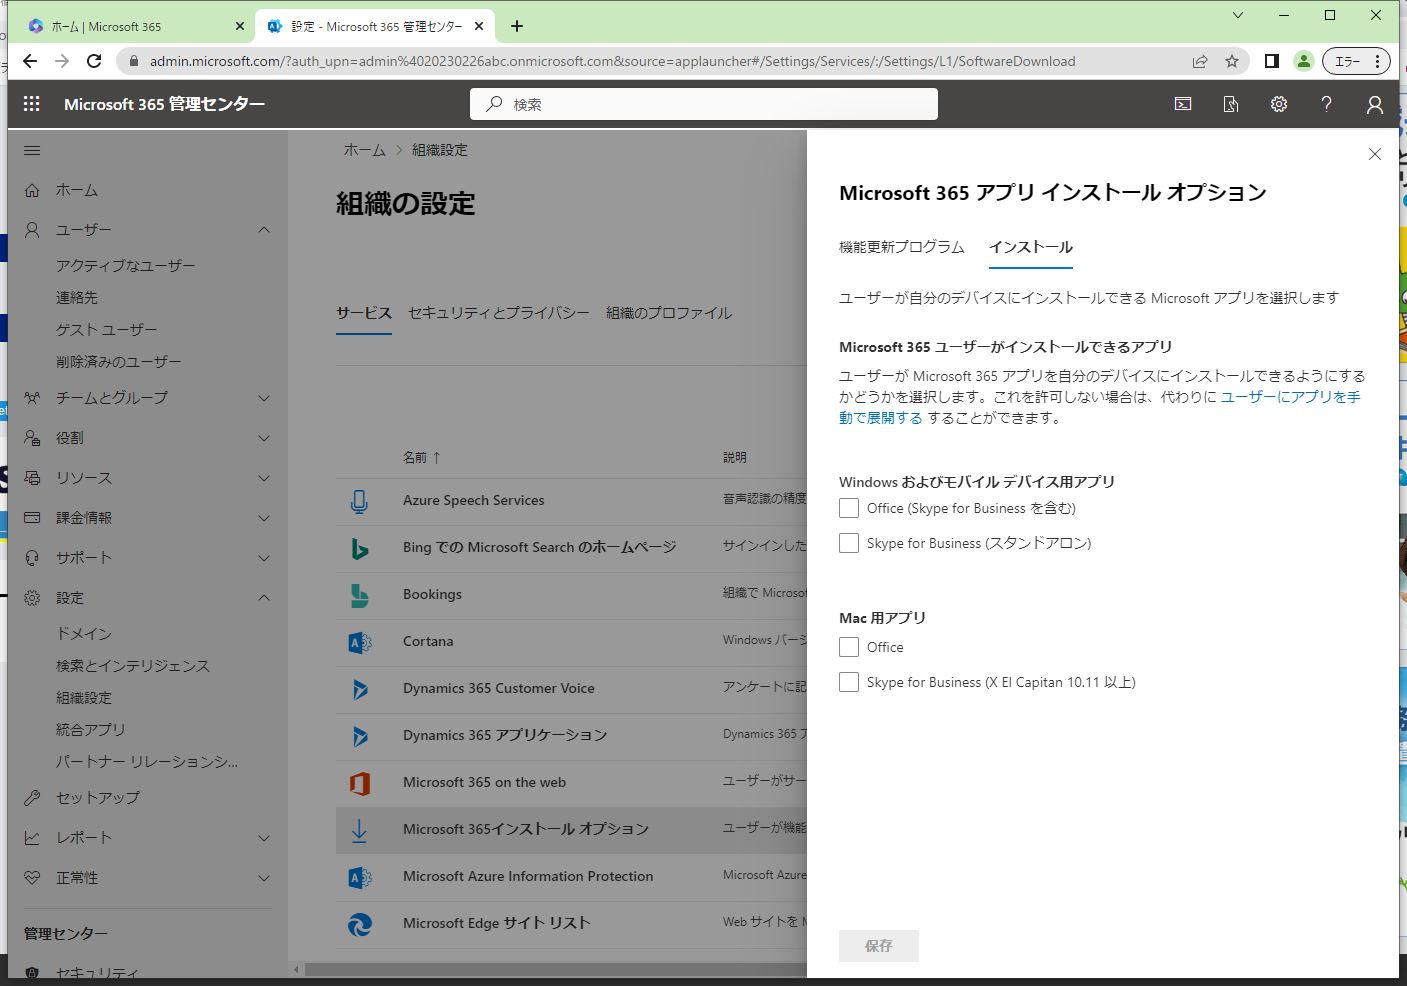This screenshot has height=986, width=1407.
Task: Click the download icon for install options
Action: click(359, 830)
